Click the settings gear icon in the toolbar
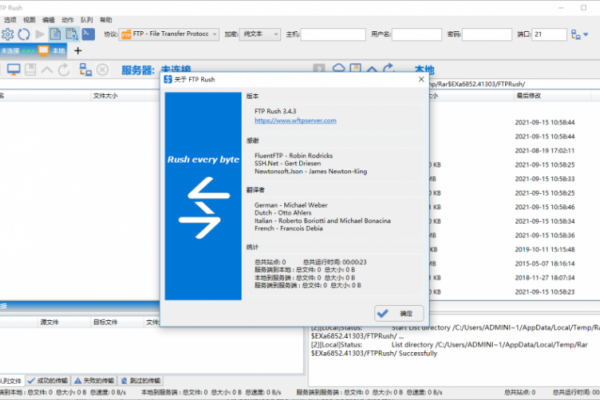The height and width of the screenshot is (400, 600). click(8, 34)
